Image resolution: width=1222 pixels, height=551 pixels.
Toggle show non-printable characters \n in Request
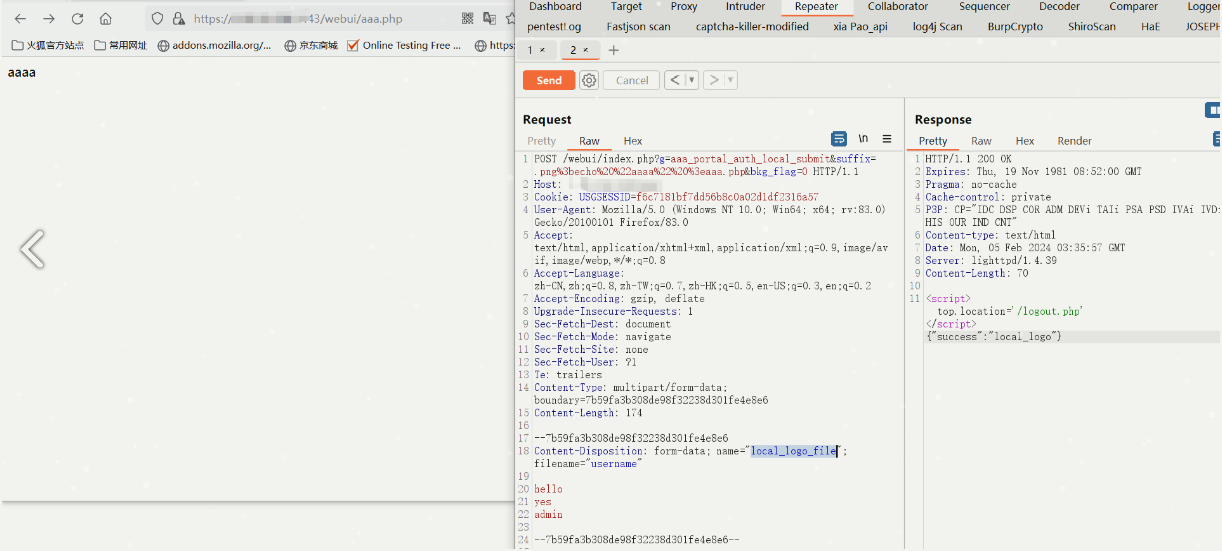coord(863,139)
